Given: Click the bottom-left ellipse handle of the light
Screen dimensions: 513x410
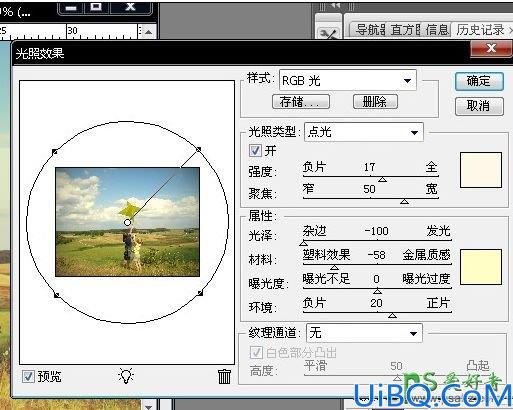Looking at the screenshot, I should pos(57,295).
